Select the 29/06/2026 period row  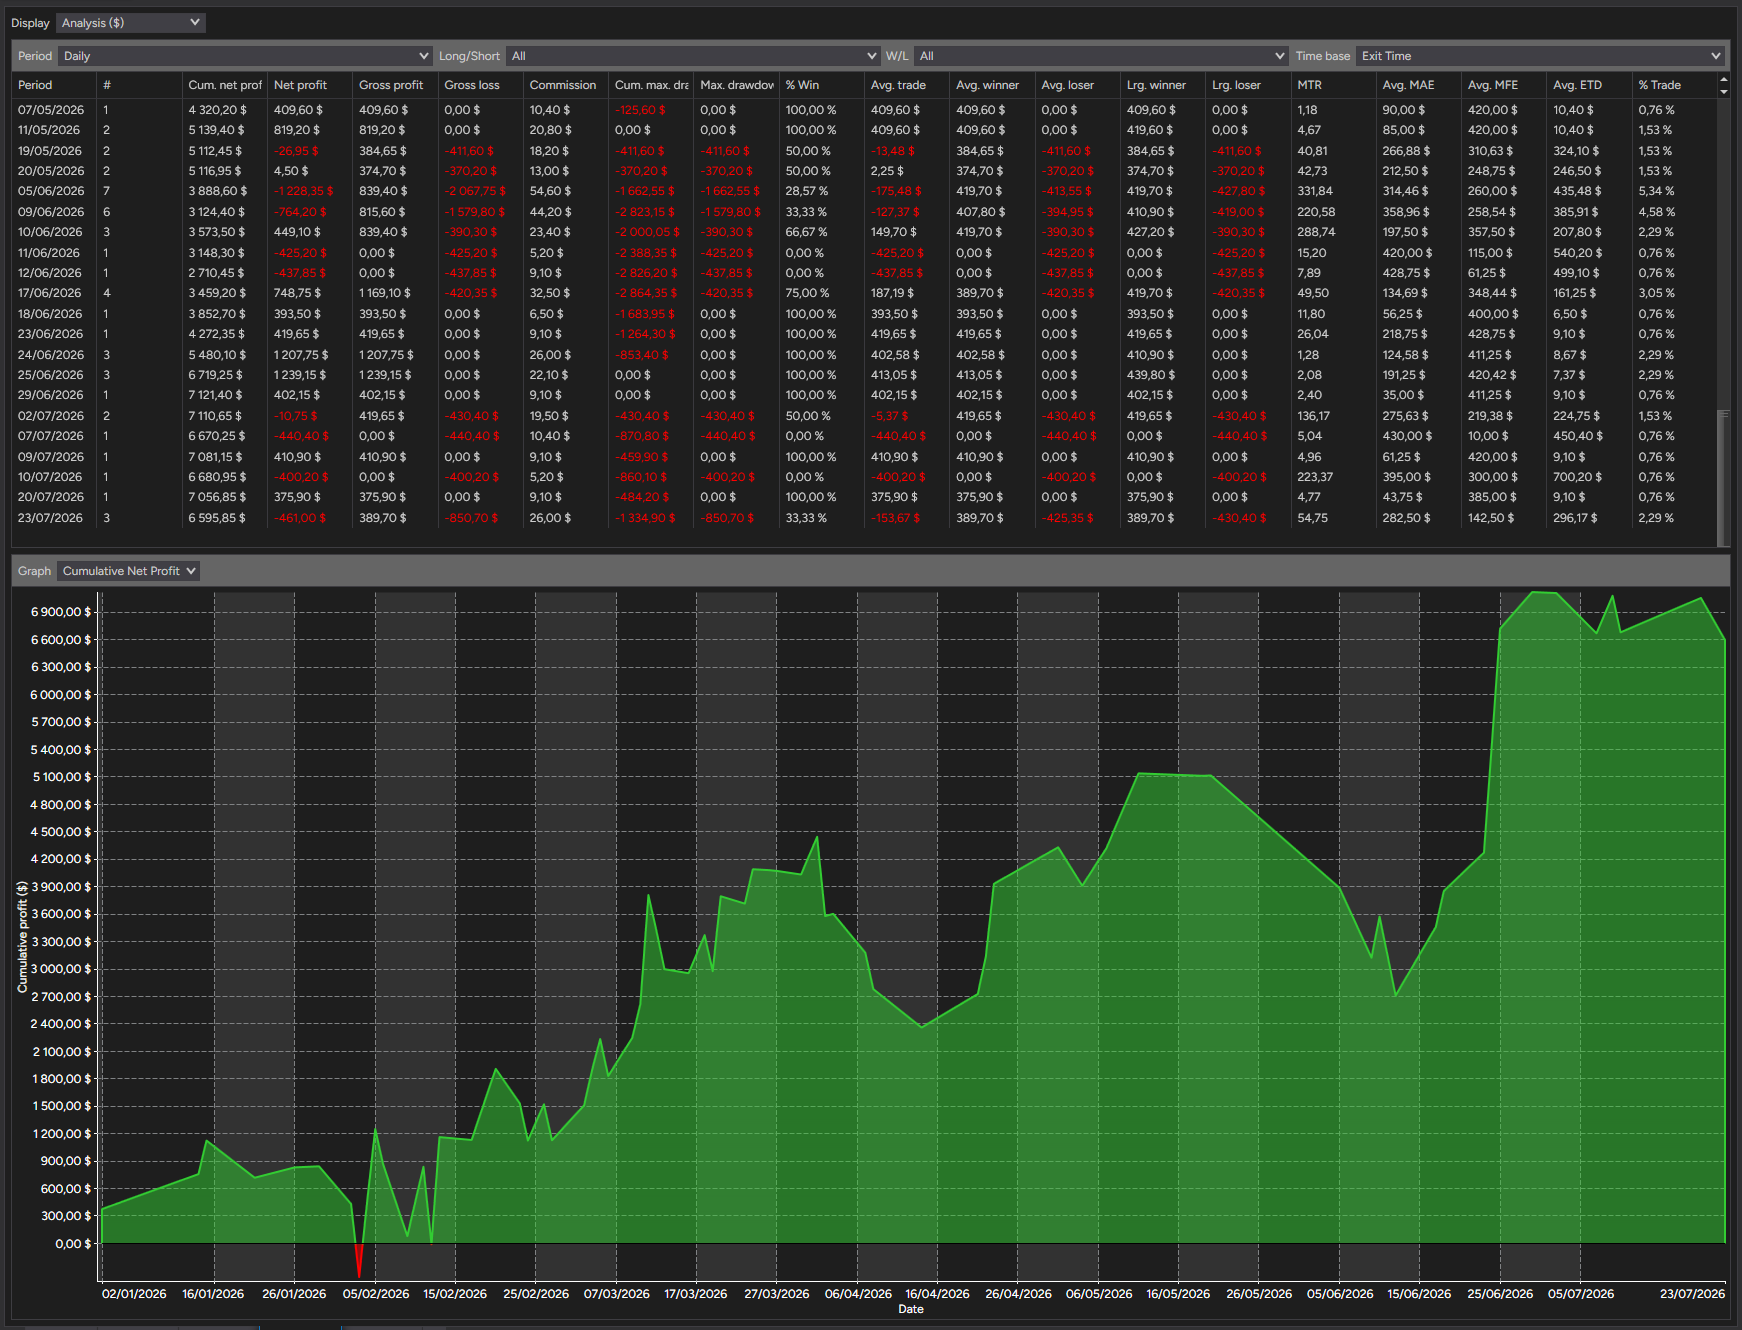point(865,395)
